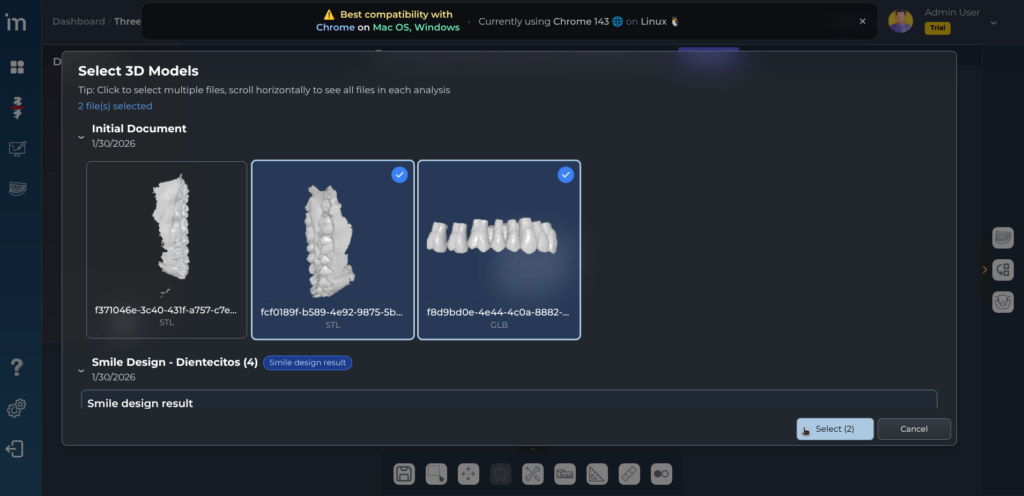Screen dimensions: 1024x496
Task: Click the logout icon in left sidebar
Action: coord(16,449)
